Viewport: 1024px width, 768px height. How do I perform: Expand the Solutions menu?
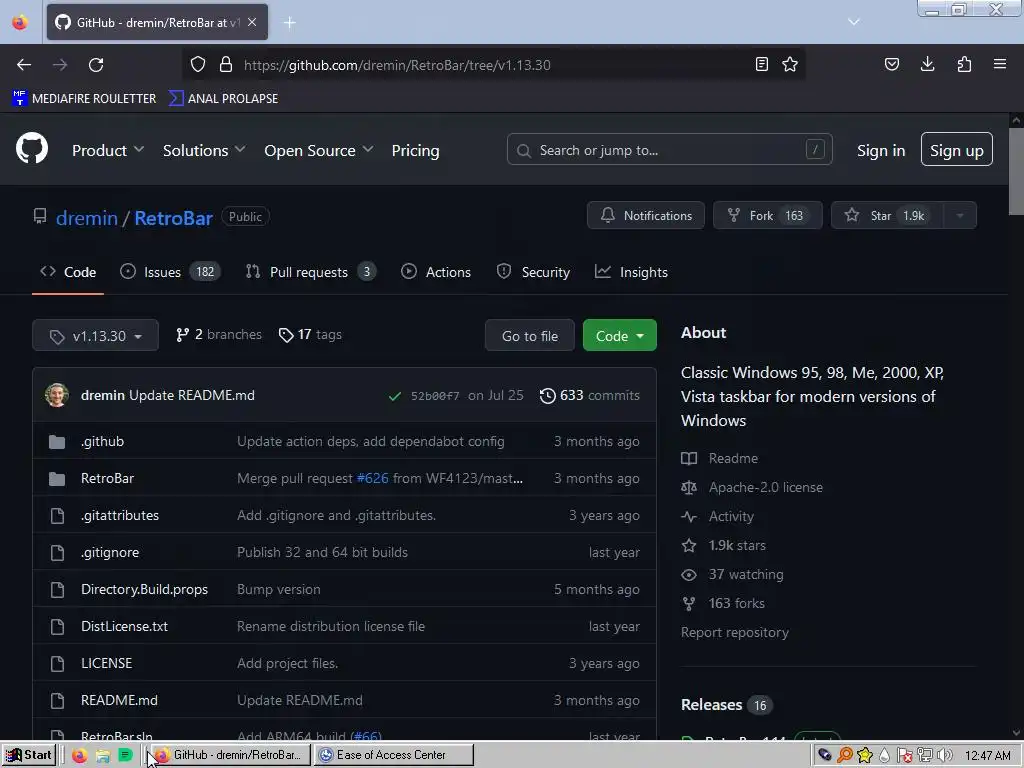[204, 150]
